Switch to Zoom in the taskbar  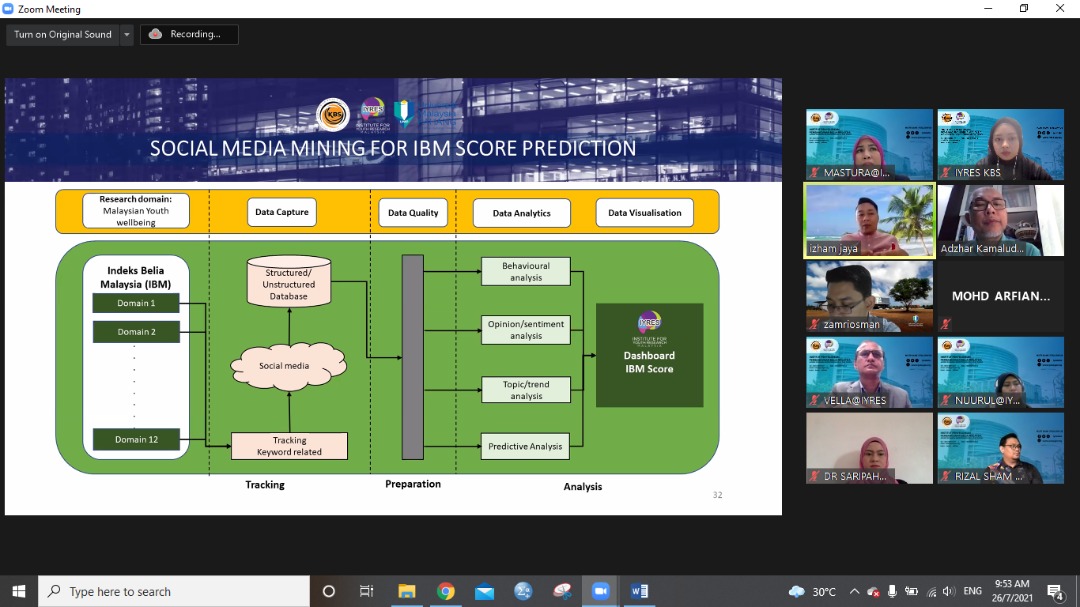coord(600,591)
